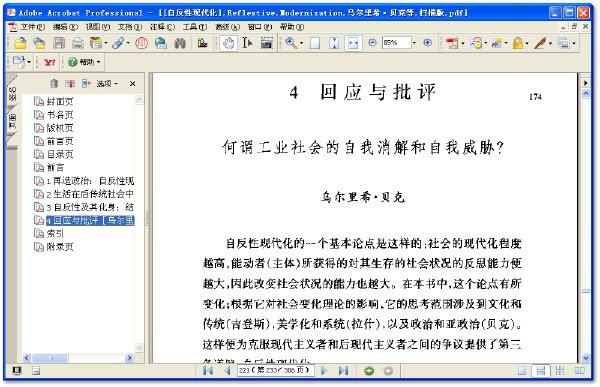The width and height of the screenshot is (600, 387).
Task: Switch to Fit Page view
Action: 334,43
